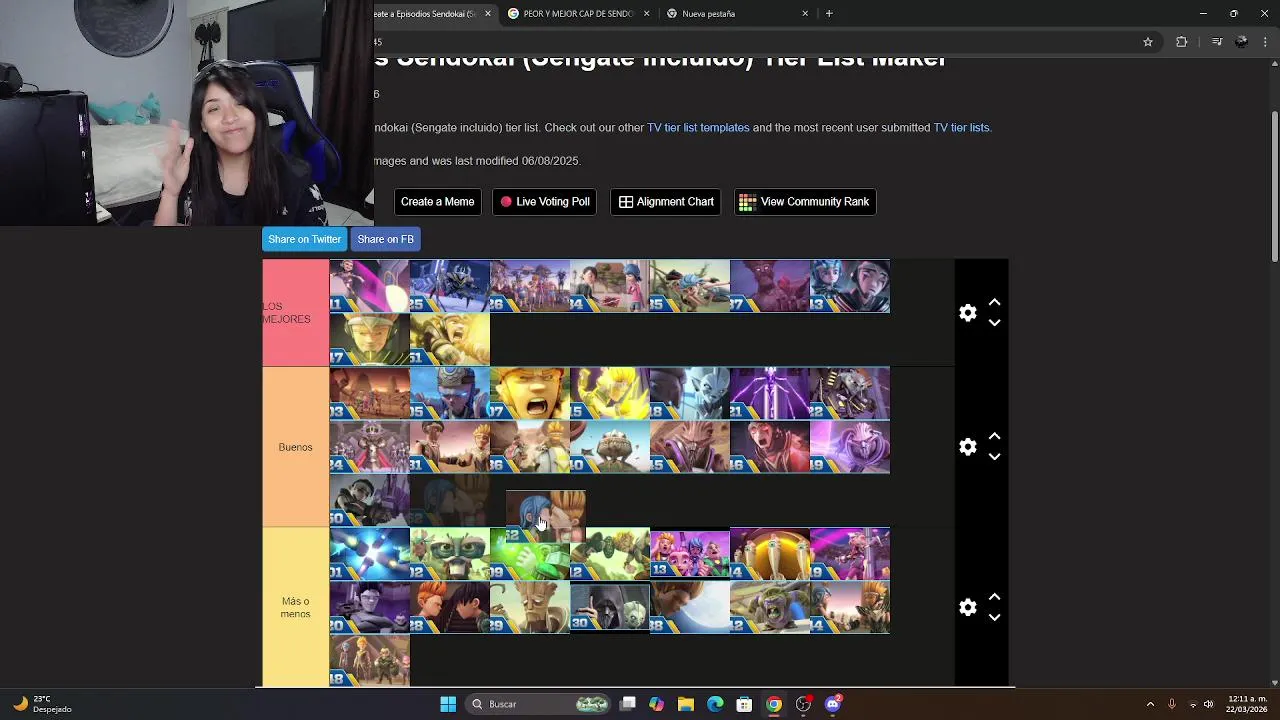Show hidden system tray icons chevron
Image resolution: width=1280 pixels, height=720 pixels.
tap(1150, 704)
